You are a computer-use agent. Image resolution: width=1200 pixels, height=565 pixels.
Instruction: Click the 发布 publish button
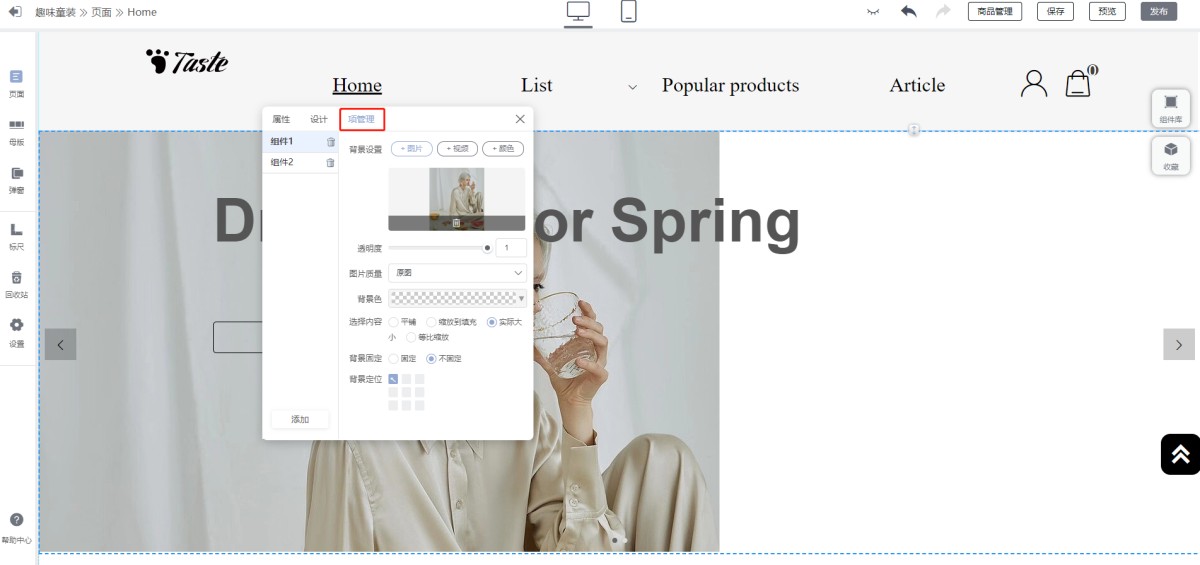point(1158,12)
